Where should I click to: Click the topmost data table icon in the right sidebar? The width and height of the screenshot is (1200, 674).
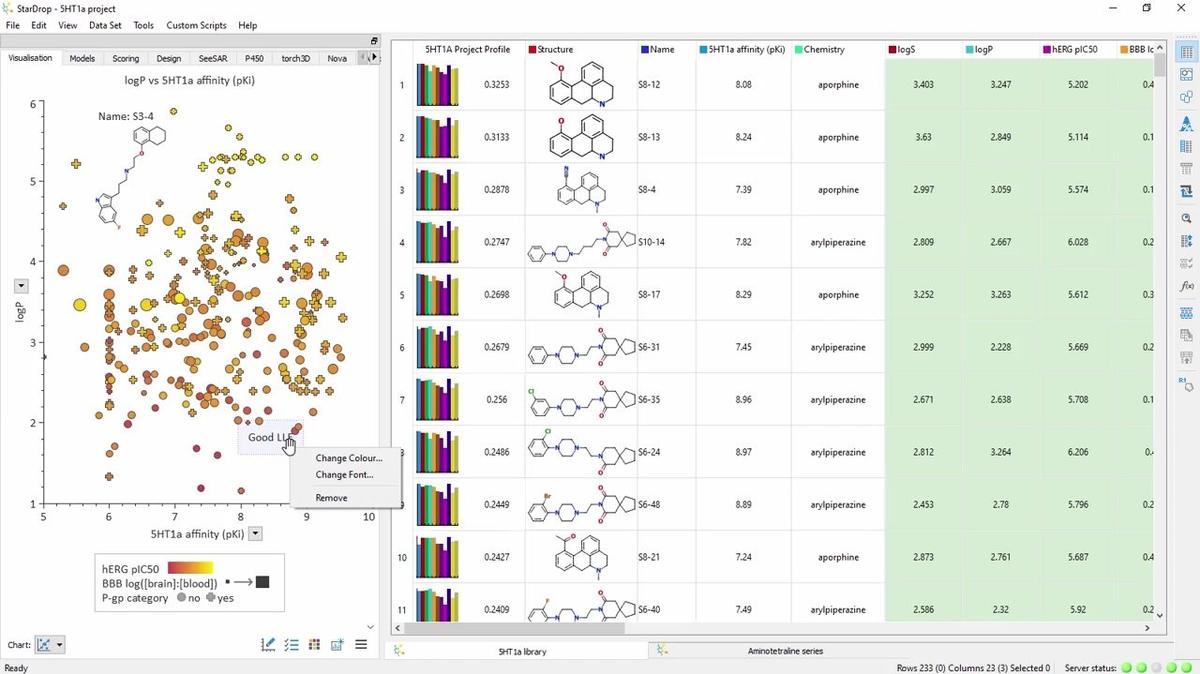coord(1186,50)
